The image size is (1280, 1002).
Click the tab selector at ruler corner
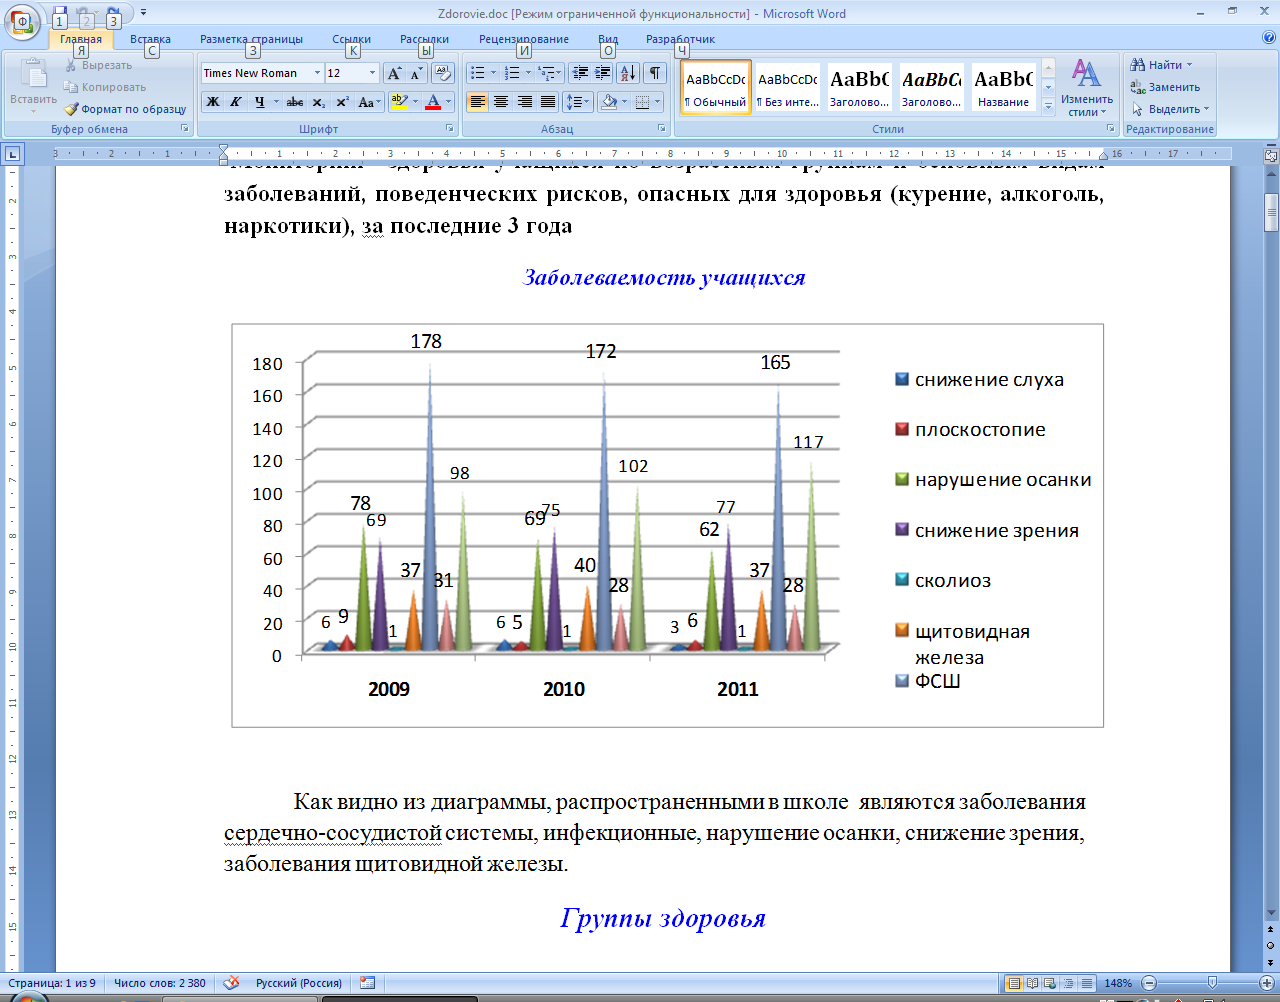[x=12, y=154]
